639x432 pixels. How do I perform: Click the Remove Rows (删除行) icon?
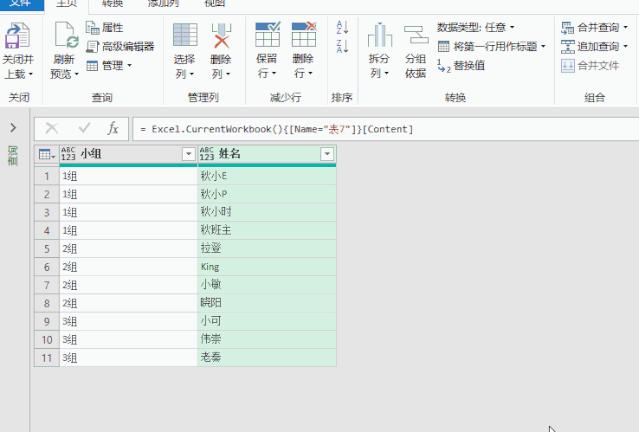[x=304, y=35]
